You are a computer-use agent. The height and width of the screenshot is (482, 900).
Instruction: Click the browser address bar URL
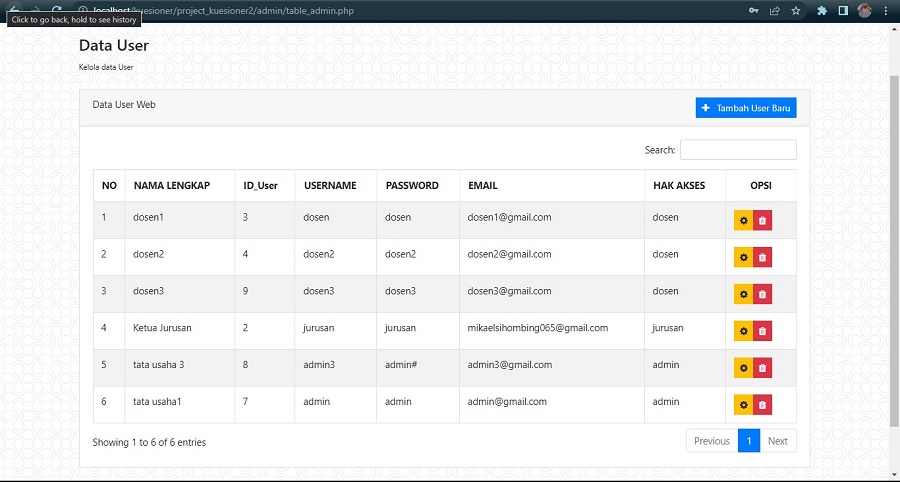point(224,10)
